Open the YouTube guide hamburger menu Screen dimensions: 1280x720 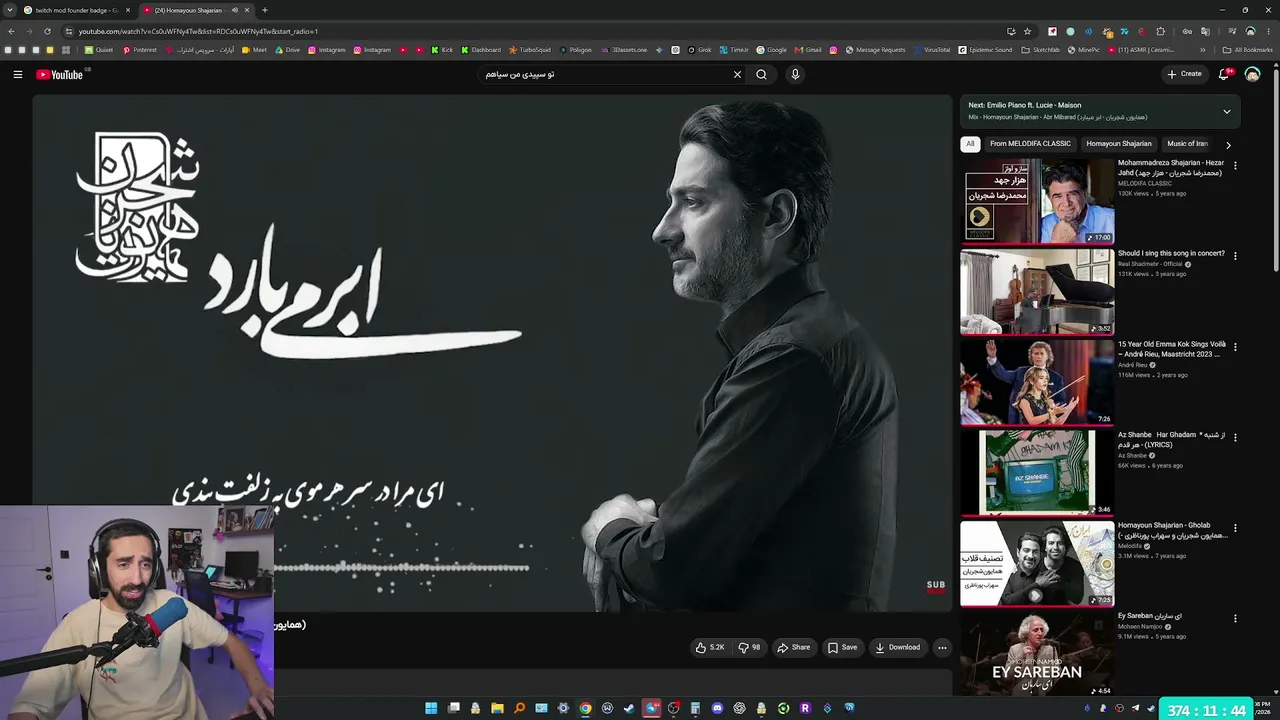(x=17, y=74)
